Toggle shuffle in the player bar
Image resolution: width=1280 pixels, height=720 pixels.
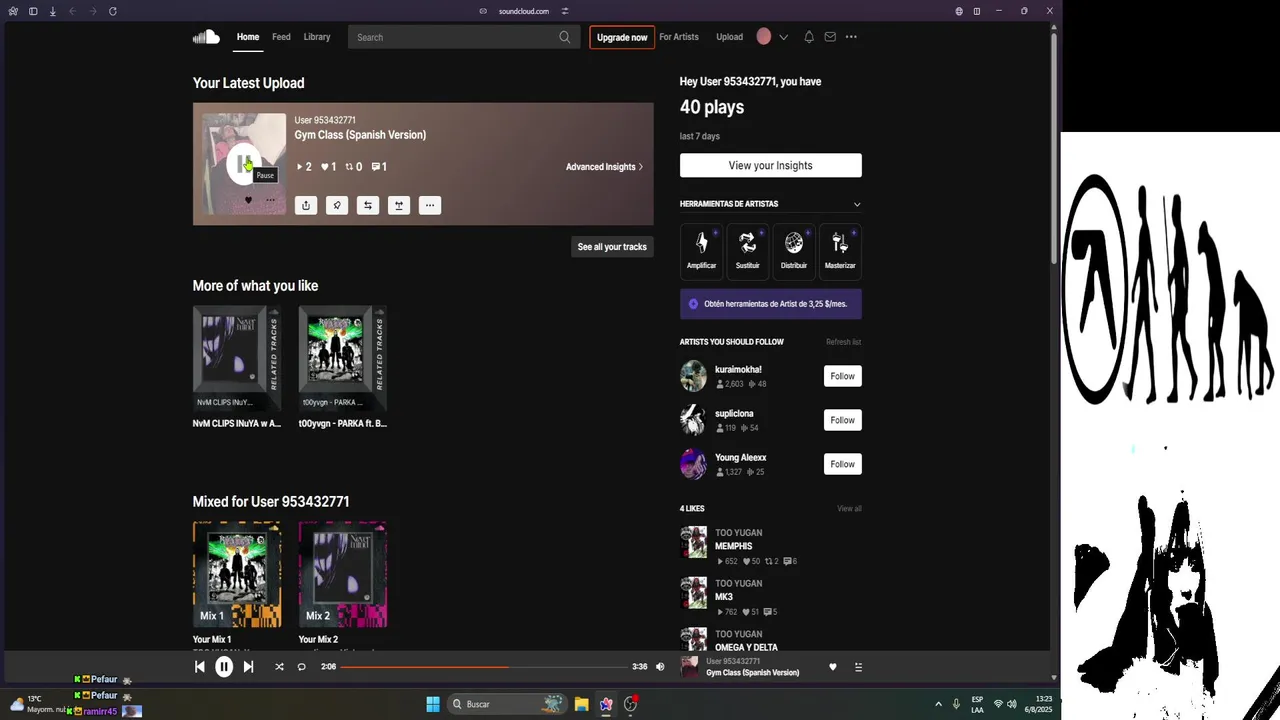279,667
